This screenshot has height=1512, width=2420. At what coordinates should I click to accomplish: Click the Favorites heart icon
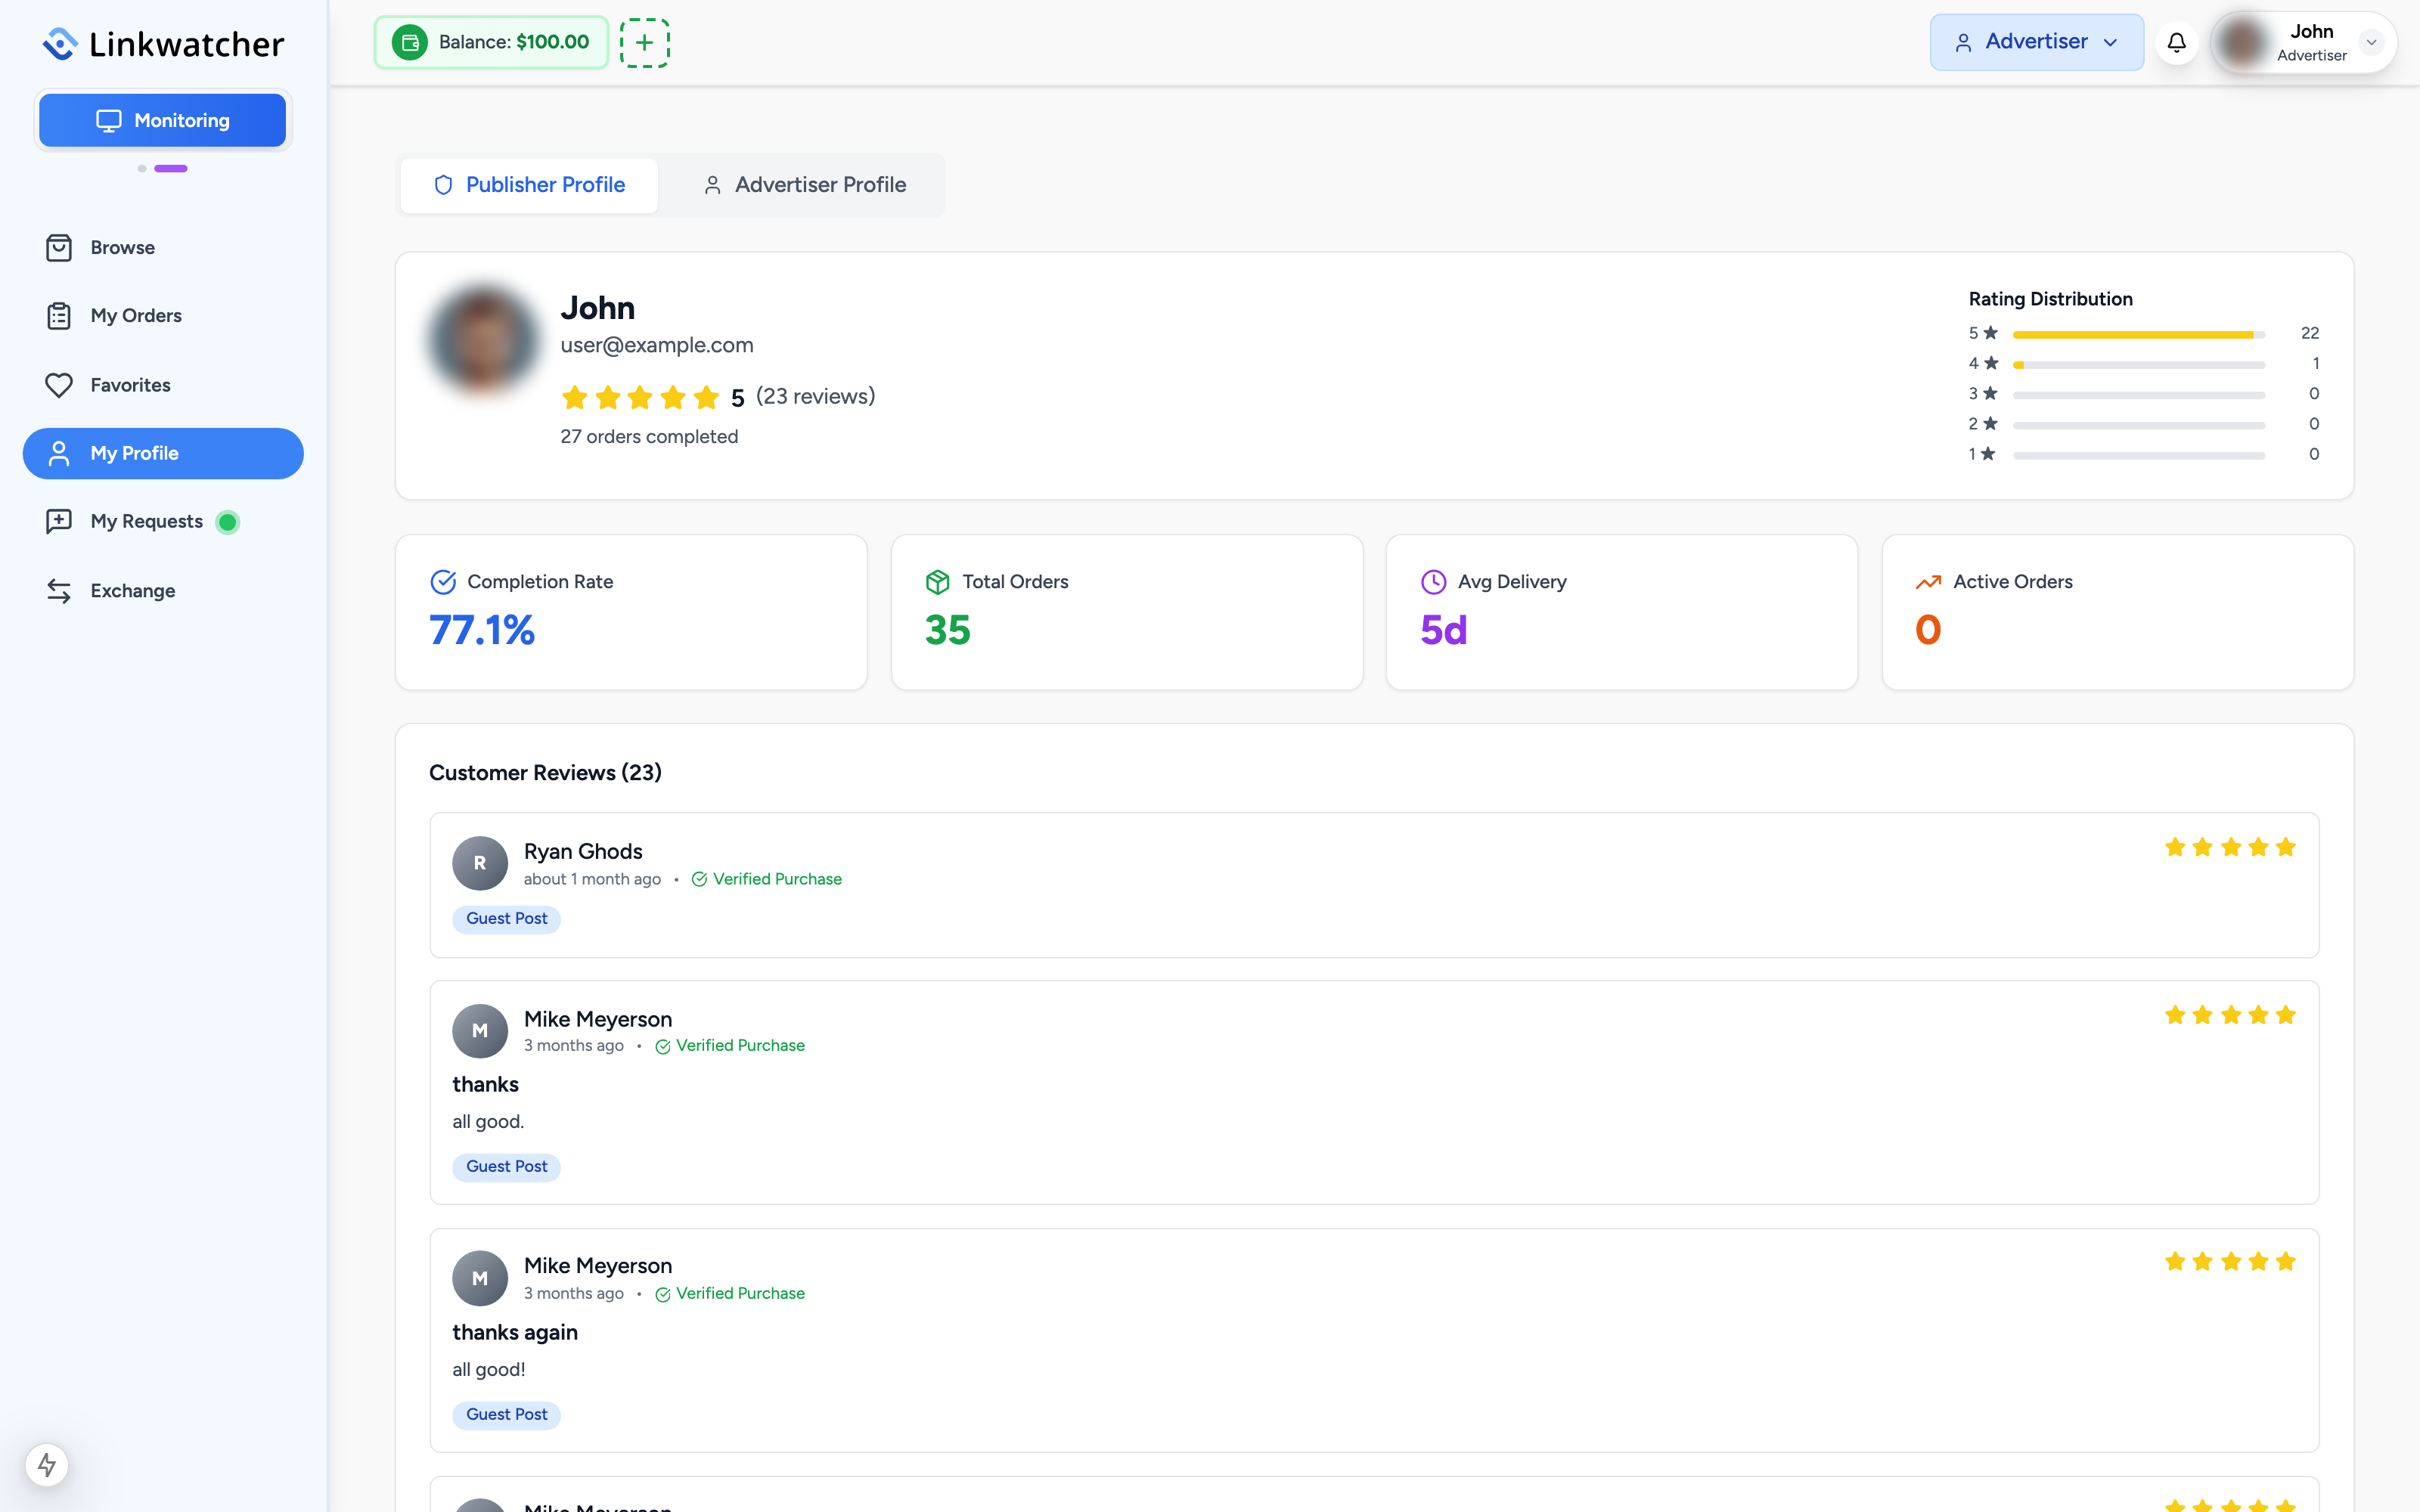click(59, 385)
